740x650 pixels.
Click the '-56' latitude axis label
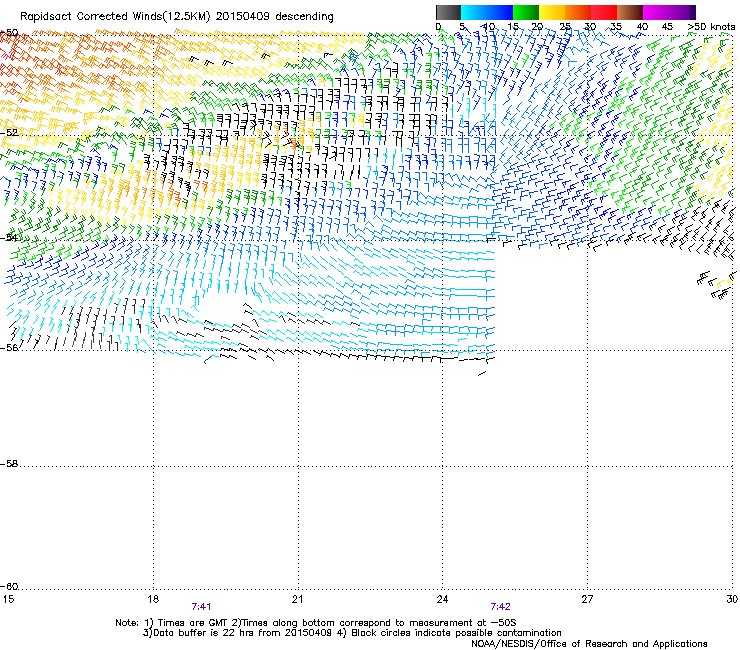pos(9,347)
